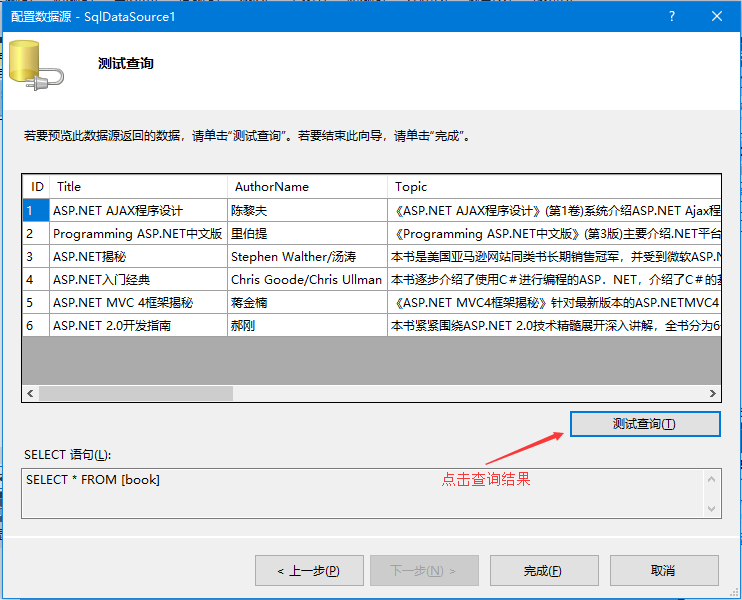Image resolution: width=742 pixels, height=600 pixels.
Task: Close the configure data source dialog
Action: point(717,17)
